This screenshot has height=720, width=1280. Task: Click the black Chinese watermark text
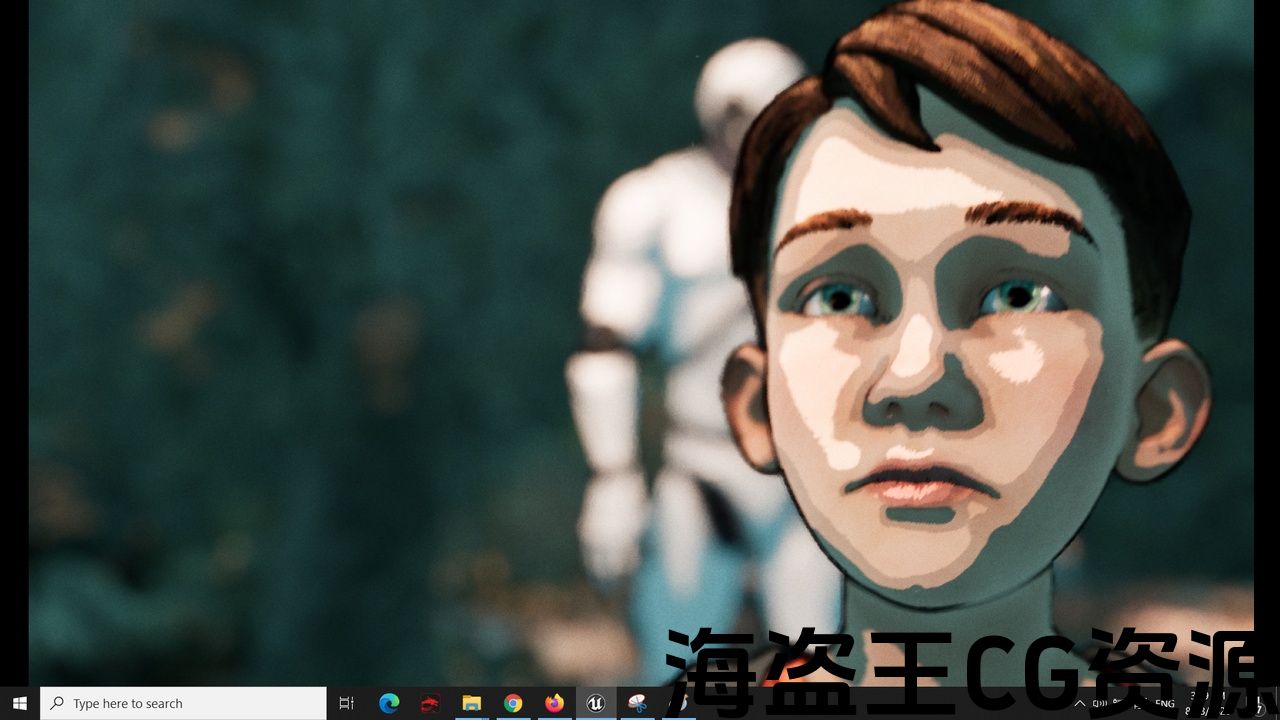(960, 660)
